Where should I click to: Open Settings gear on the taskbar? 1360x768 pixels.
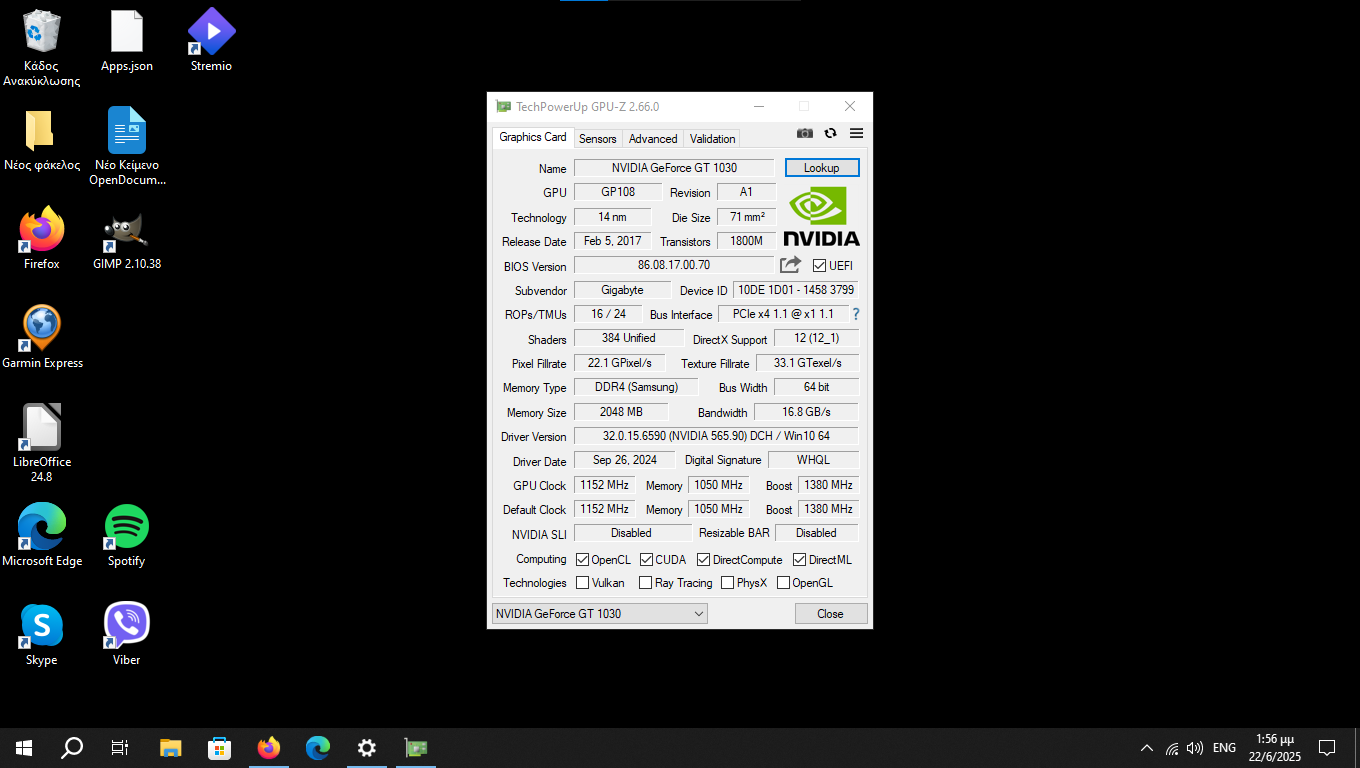[367, 748]
